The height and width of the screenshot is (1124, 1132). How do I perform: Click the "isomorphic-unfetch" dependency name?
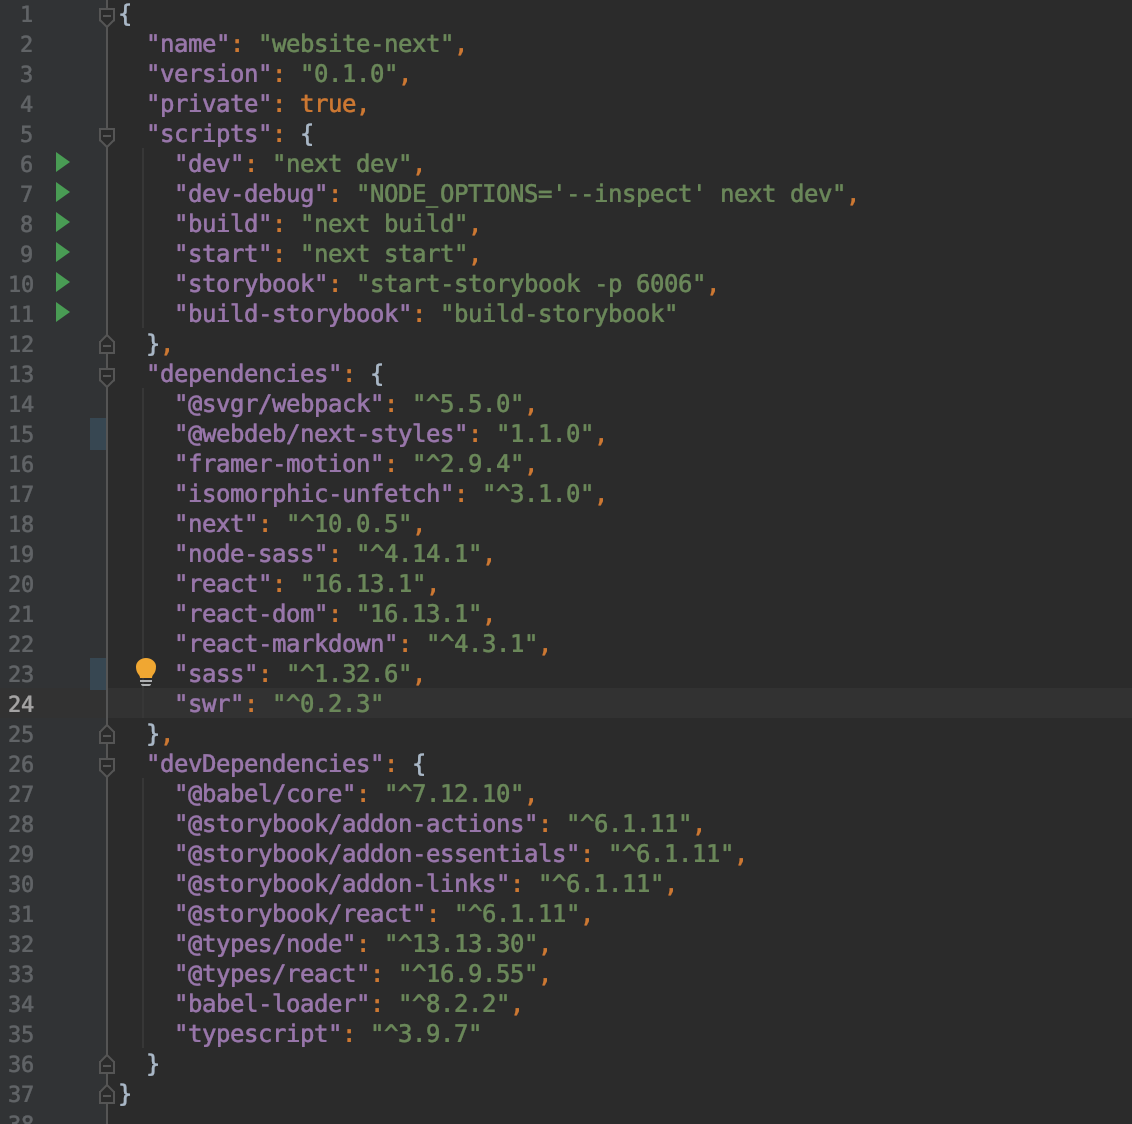315,494
